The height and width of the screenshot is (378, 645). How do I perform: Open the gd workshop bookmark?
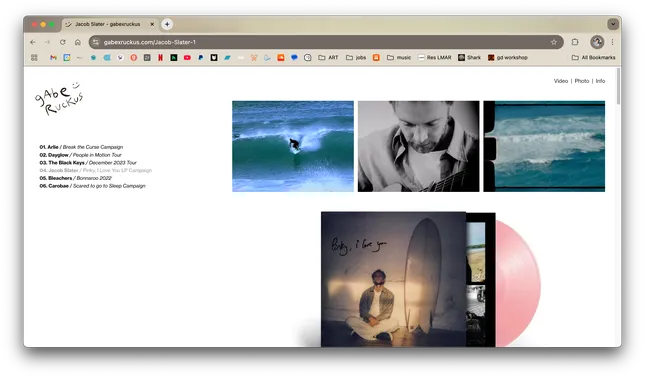coord(508,58)
